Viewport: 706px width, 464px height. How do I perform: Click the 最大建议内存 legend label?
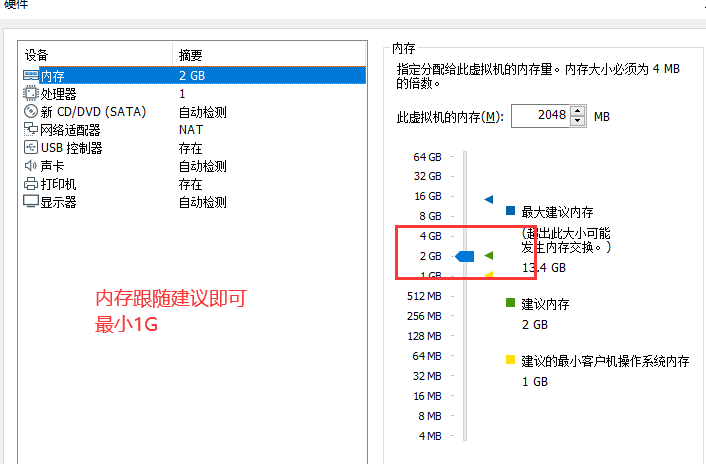click(557, 212)
